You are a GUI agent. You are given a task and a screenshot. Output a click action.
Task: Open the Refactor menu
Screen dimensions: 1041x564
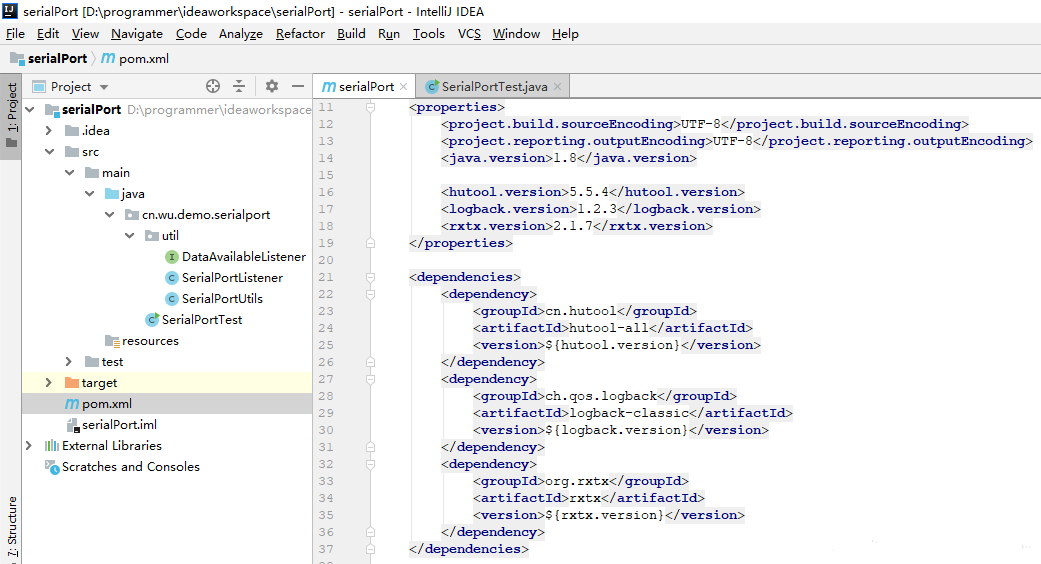(300, 34)
